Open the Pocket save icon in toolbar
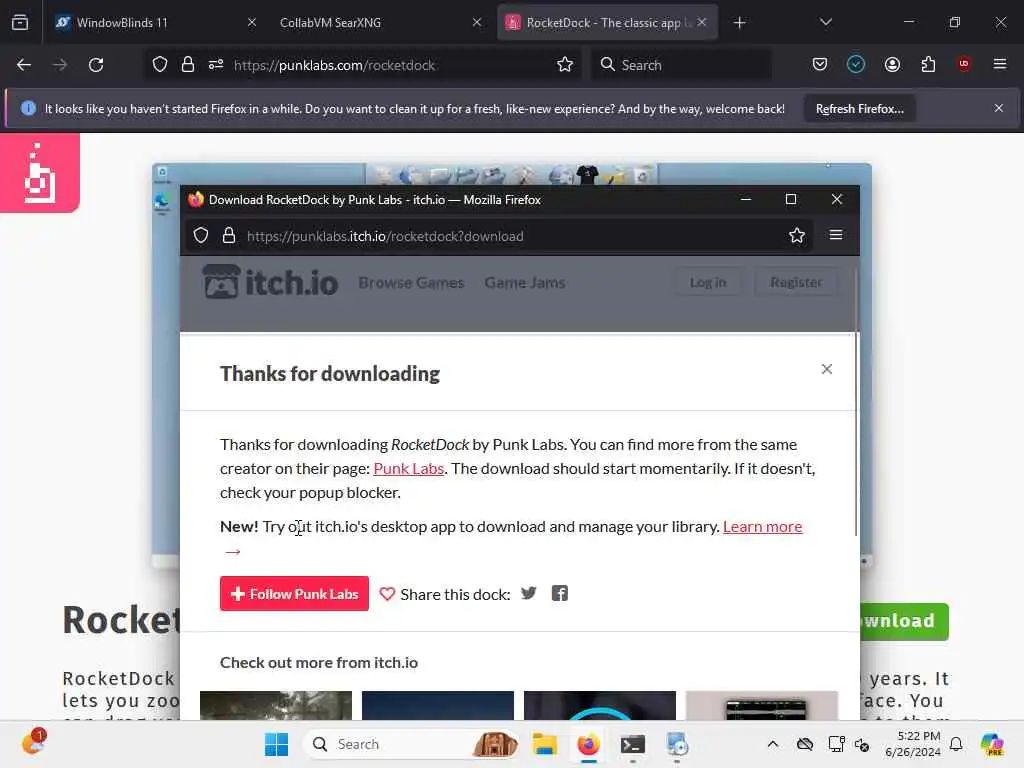1024x768 pixels. pyautogui.click(x=820, y=64)
